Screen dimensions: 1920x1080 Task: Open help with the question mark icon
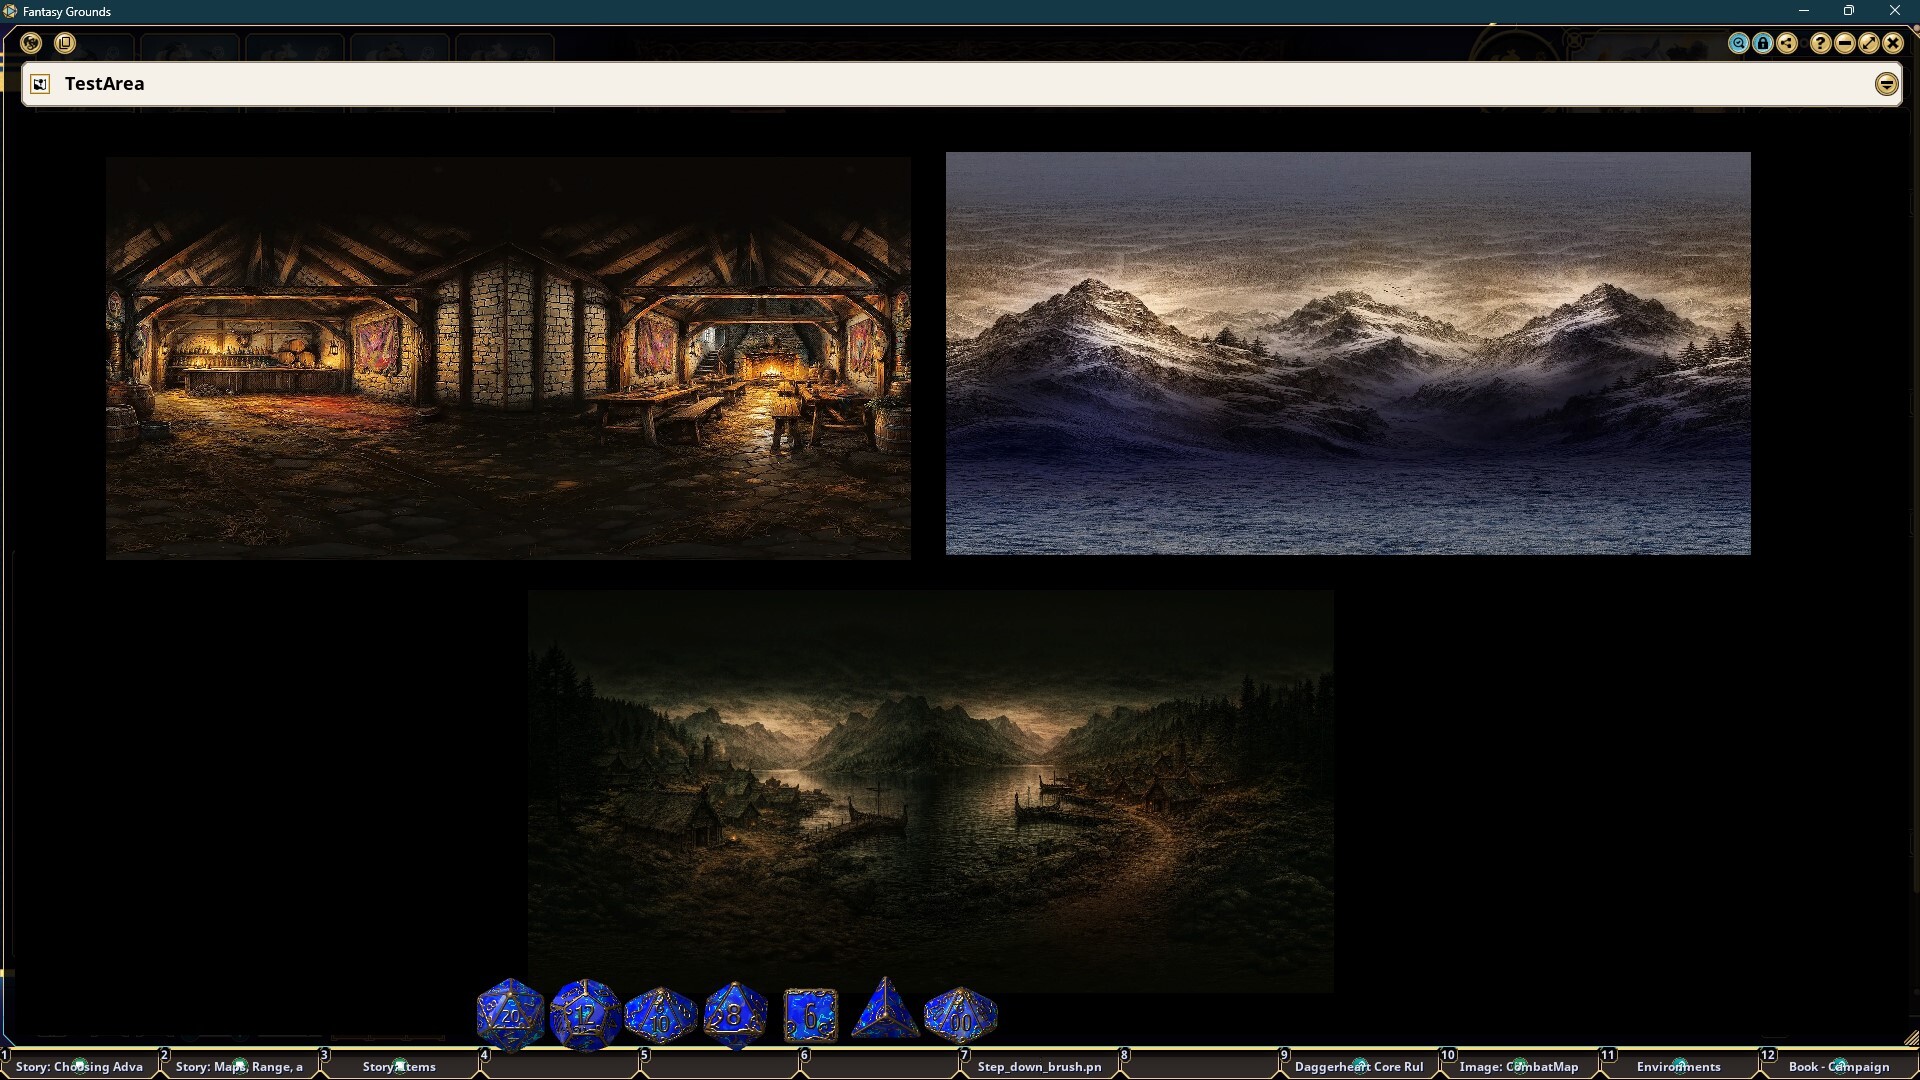pyautogui.click(x=1821, y=43)
